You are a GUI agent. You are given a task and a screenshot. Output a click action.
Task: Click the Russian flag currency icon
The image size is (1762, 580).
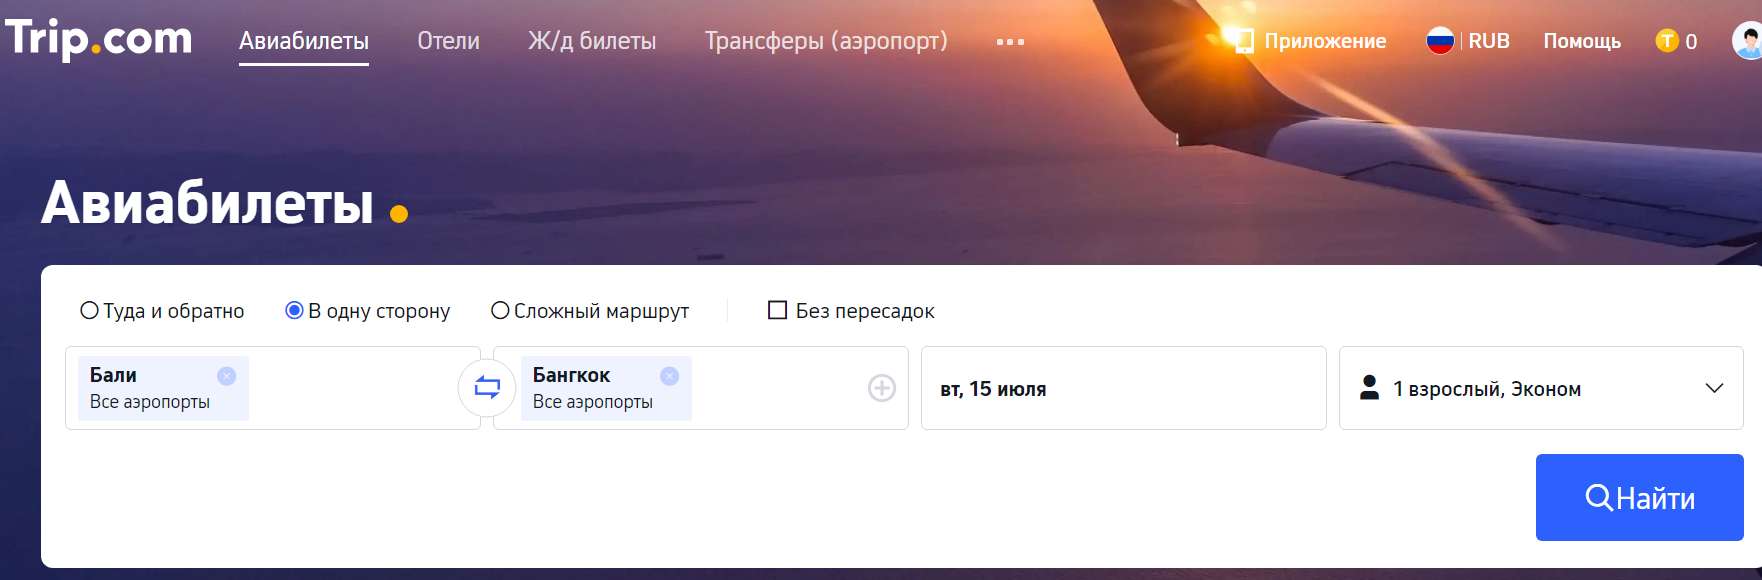[1440, 41]
